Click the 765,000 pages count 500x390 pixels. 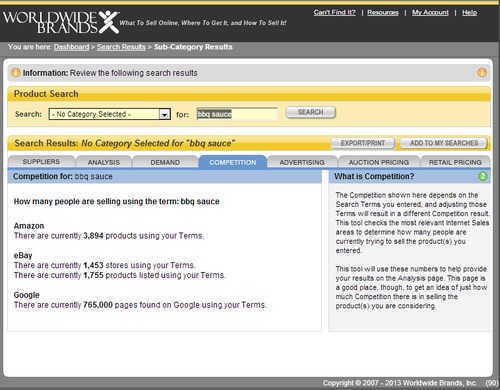coord(98,305)
